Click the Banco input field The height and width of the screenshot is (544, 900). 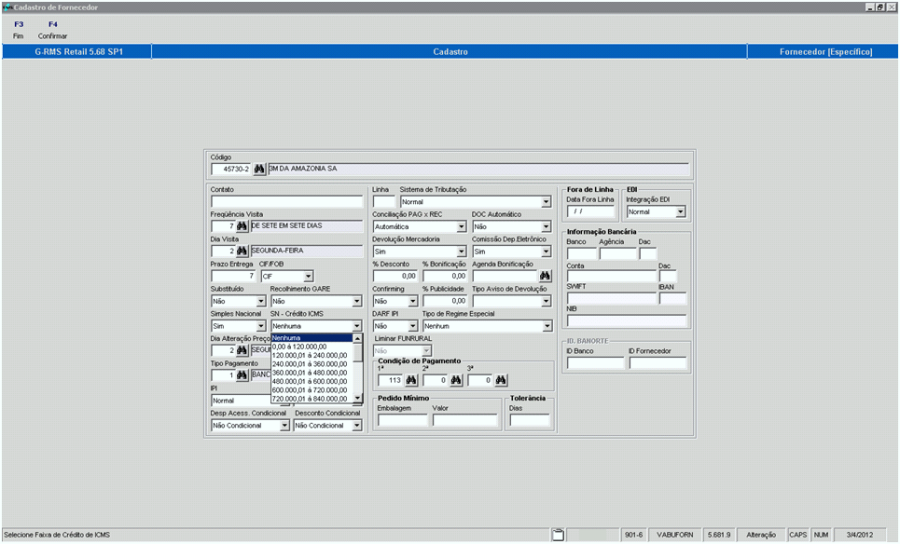click(581, 254)
